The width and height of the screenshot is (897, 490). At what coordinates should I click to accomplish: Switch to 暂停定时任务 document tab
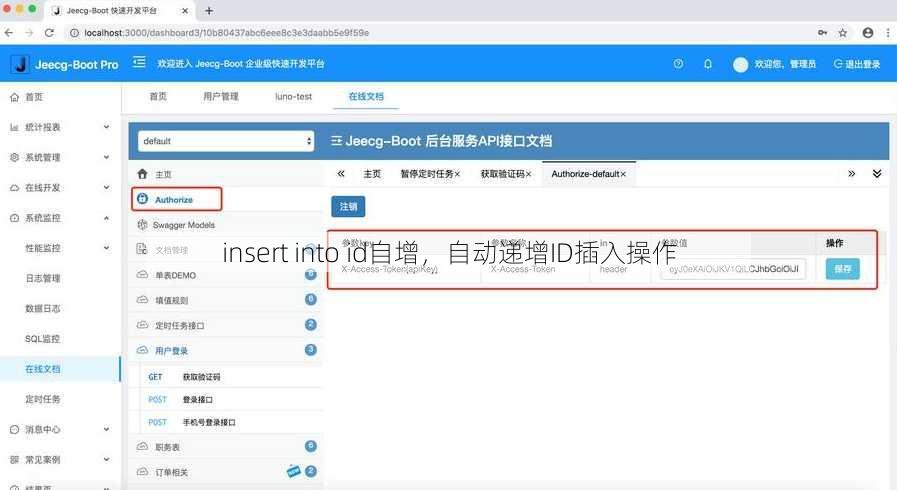tap(427, 174)
